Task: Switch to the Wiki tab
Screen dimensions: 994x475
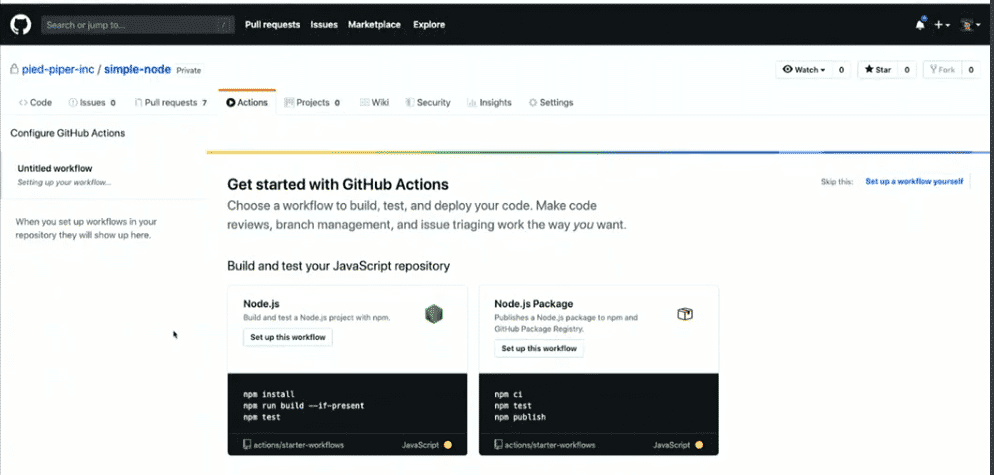Action: coord(375,102)
